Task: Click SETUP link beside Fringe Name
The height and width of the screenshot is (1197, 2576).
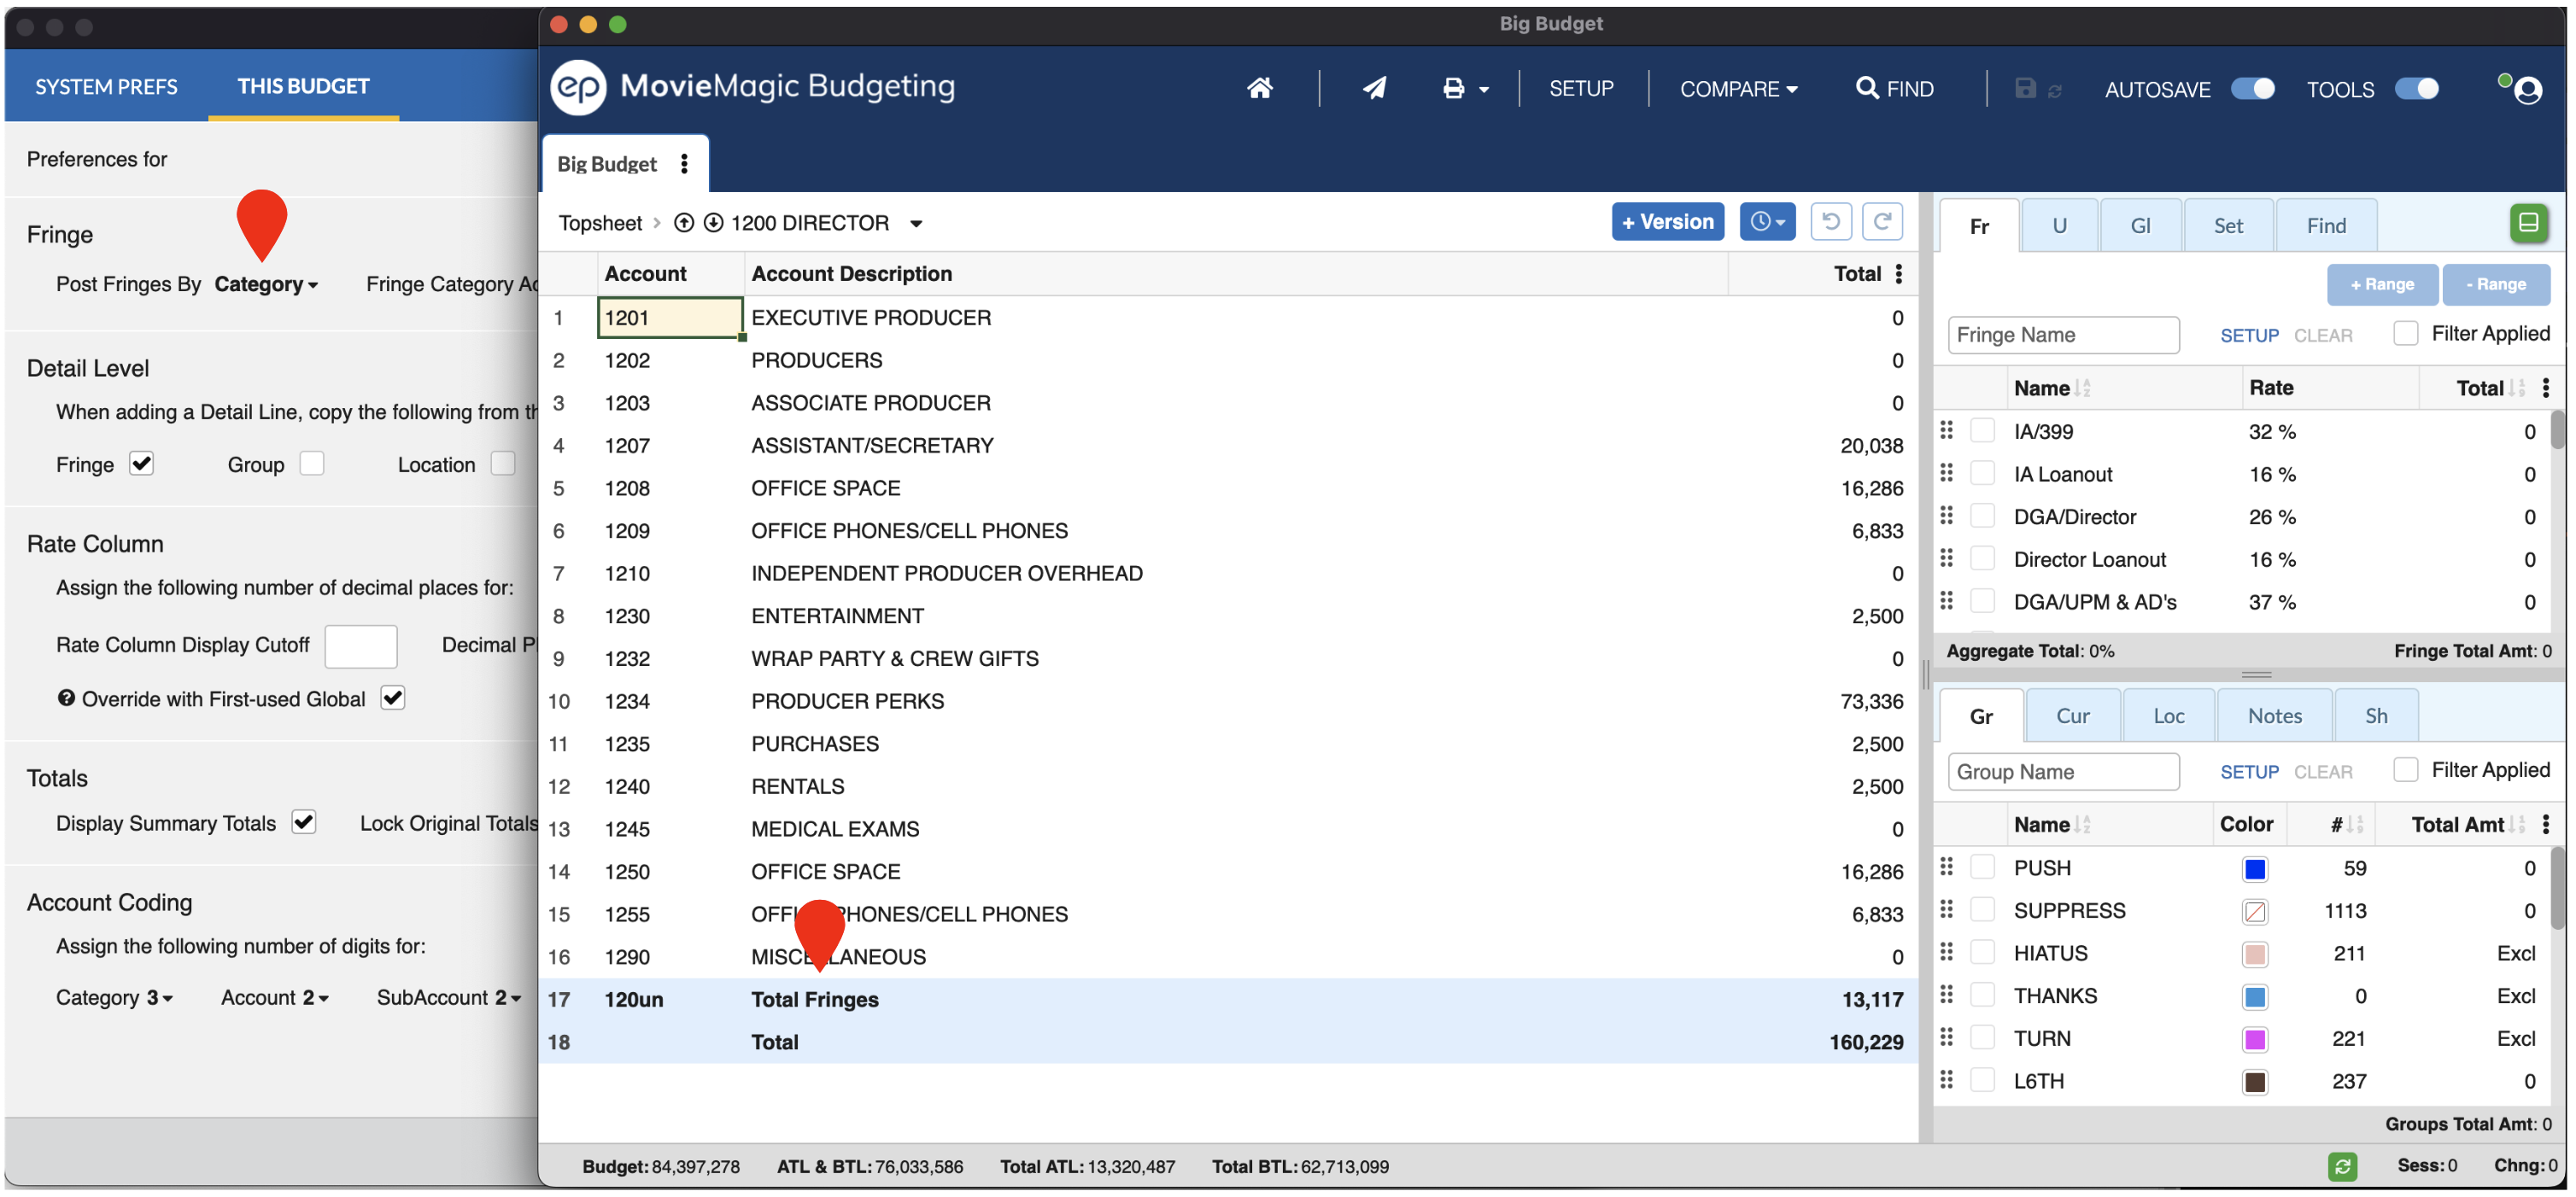Action: tap(2249, 336)
